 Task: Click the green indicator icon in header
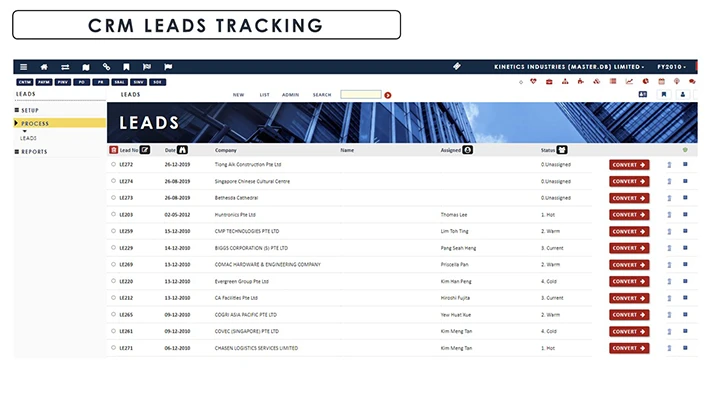(x=685, y=150)
